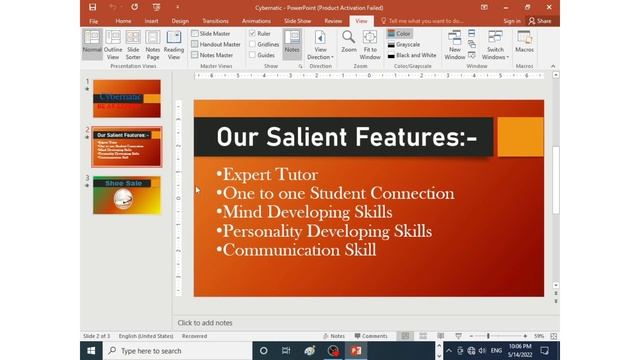This screenshot has height=360, width=640.
Task: Enable the Gridlines checkbox
Action: tap(252, 44)
